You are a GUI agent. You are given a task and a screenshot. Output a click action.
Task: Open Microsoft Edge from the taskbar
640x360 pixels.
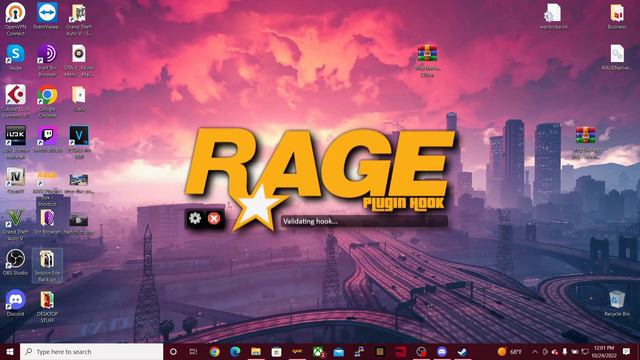click(235, 351)
